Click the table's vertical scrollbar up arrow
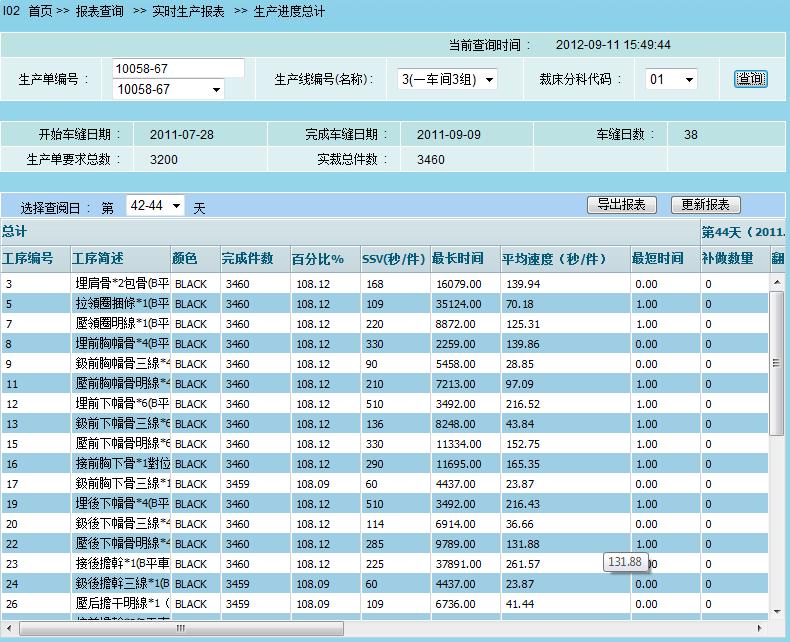The image size is (790, 642). point(777,283)
